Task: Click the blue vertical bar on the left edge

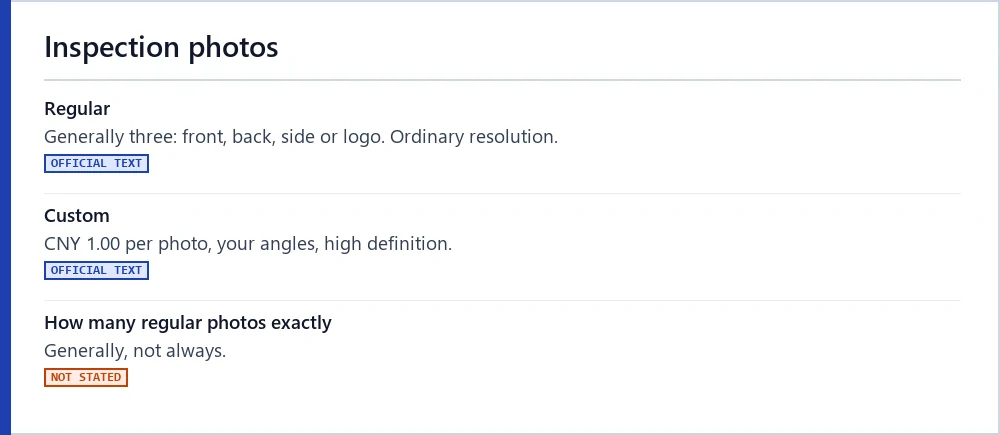Action: [5, 218]
